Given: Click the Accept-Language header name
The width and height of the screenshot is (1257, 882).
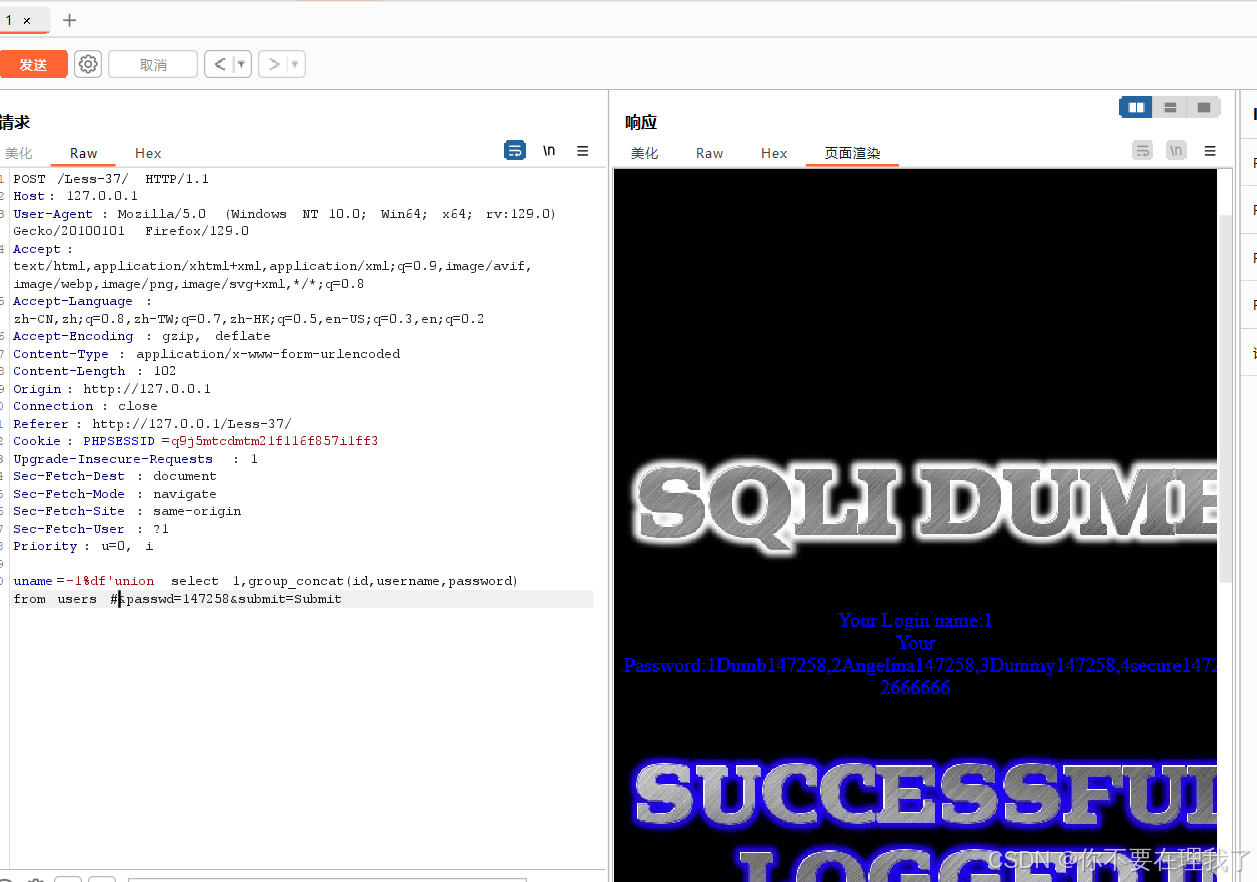Looking at the screenshot, I should click(x=73, y=301).
